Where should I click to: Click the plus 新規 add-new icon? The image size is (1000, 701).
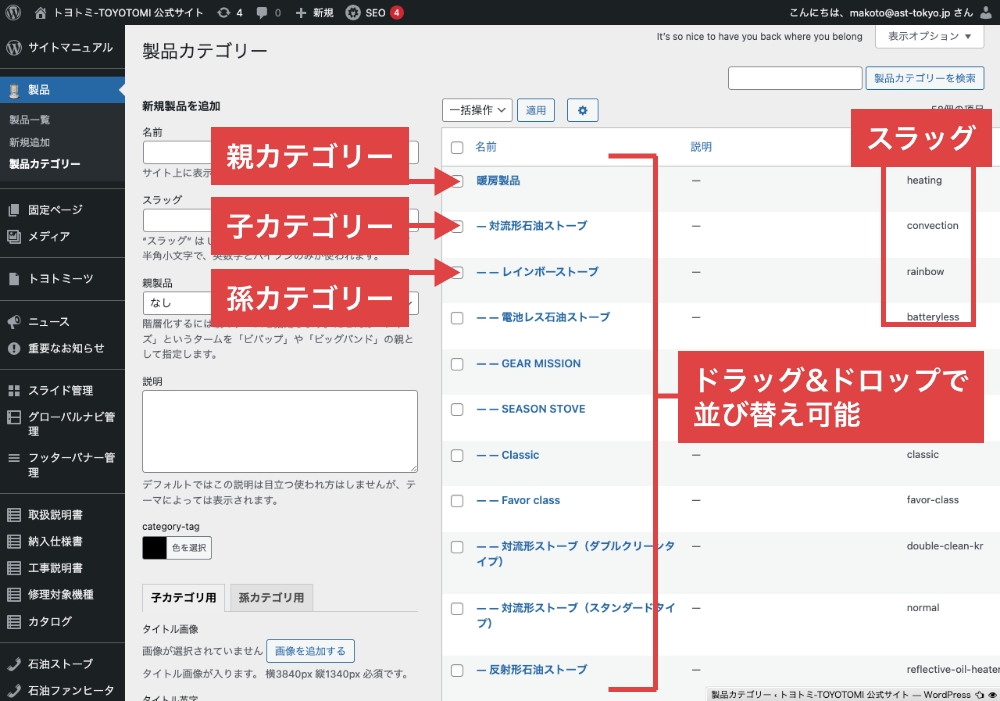[301, 13]
